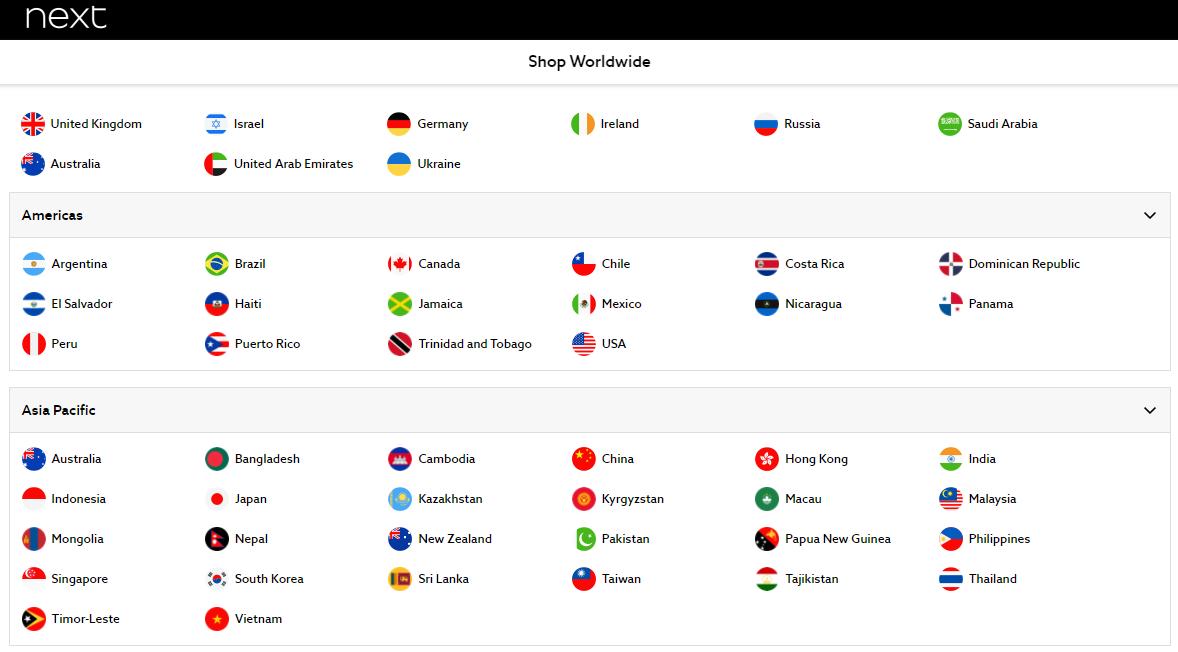
Task: Open the El Salvador store link
Action: 68,303
